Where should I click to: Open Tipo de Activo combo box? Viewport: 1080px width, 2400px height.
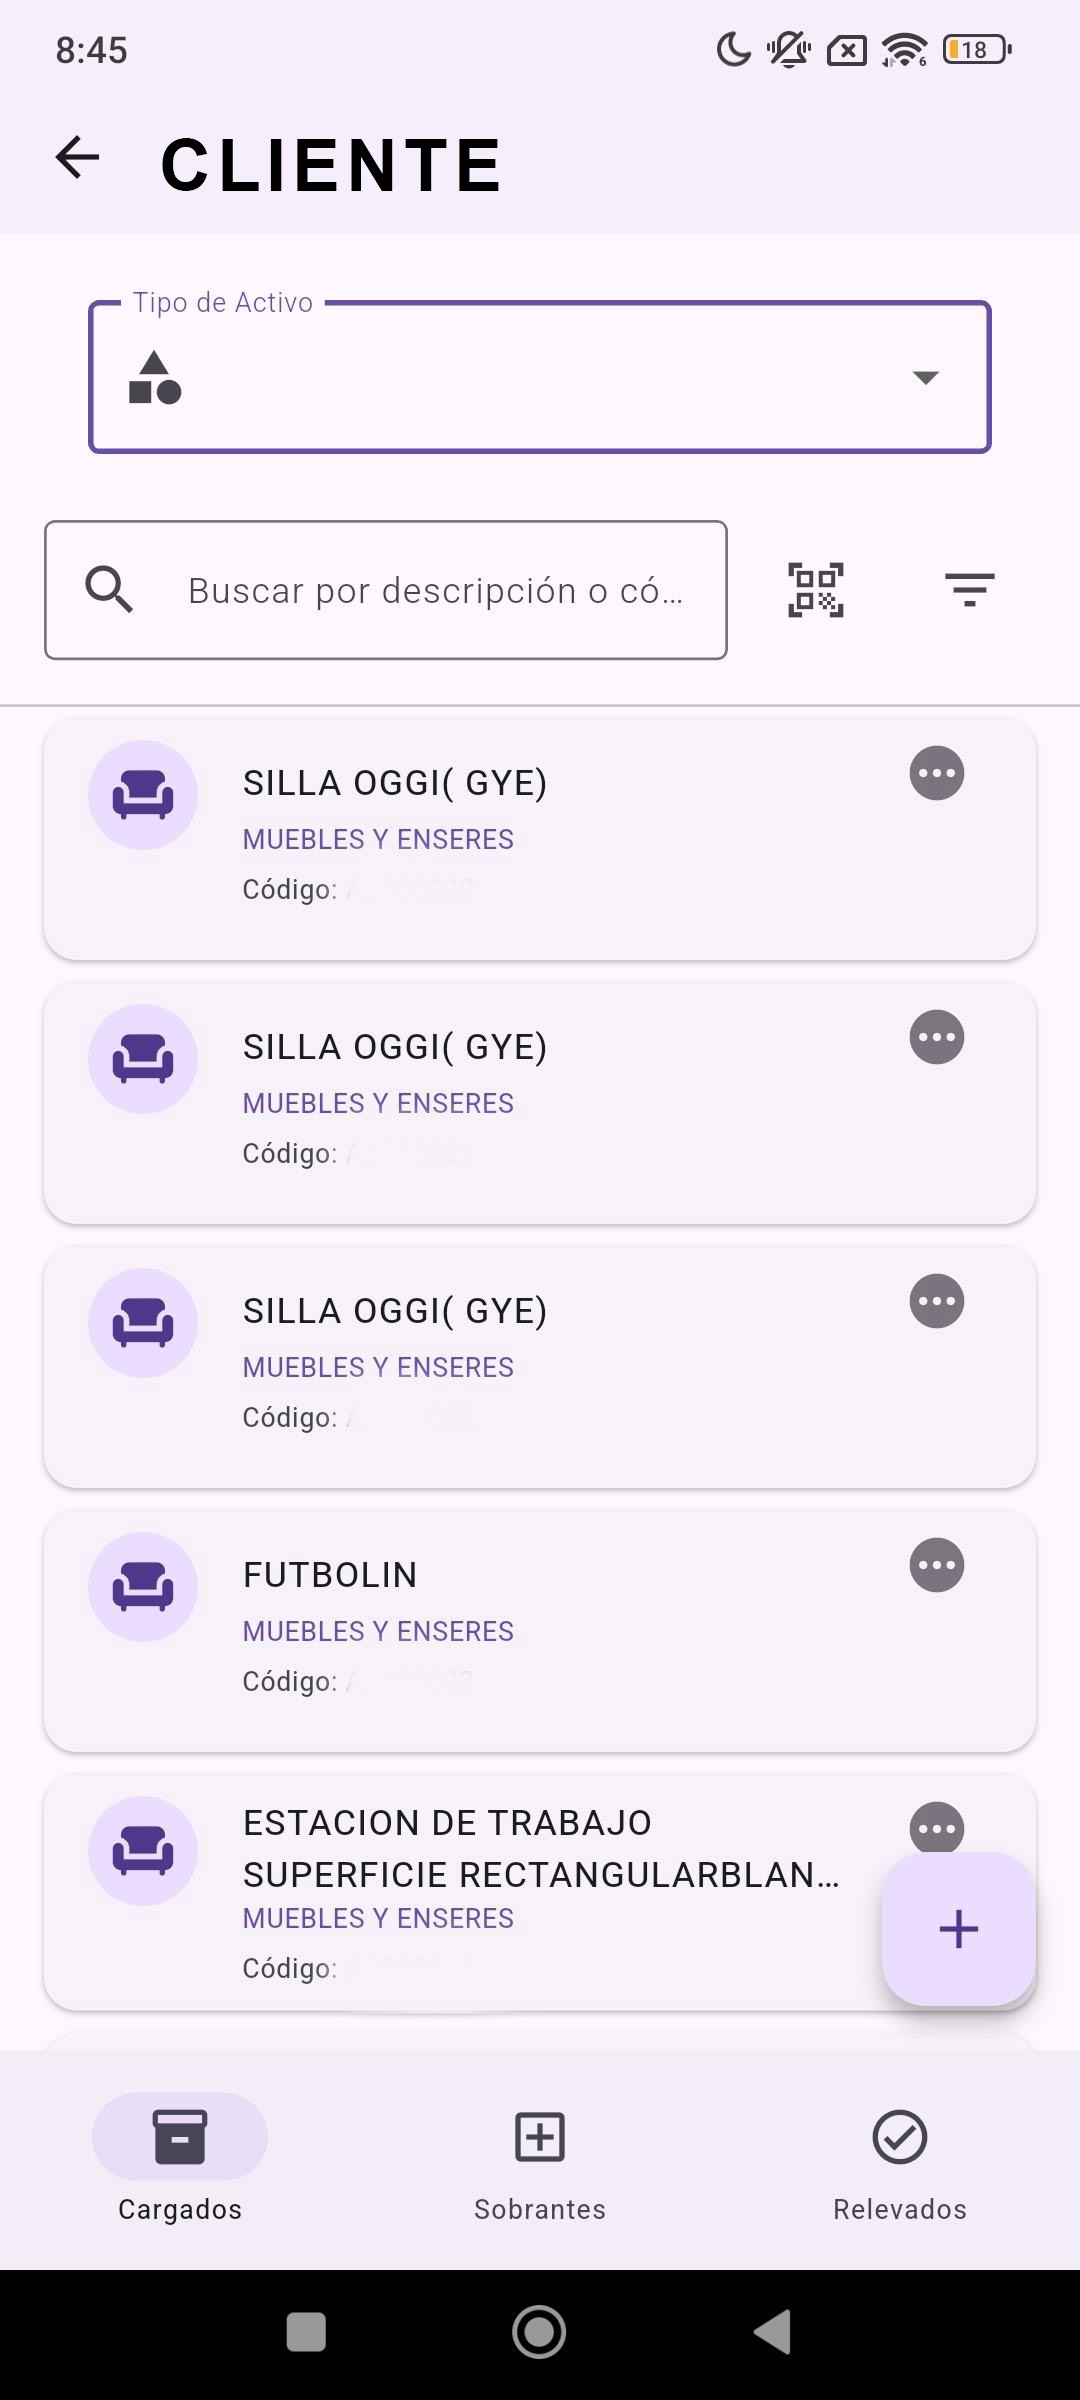(540, 377)
